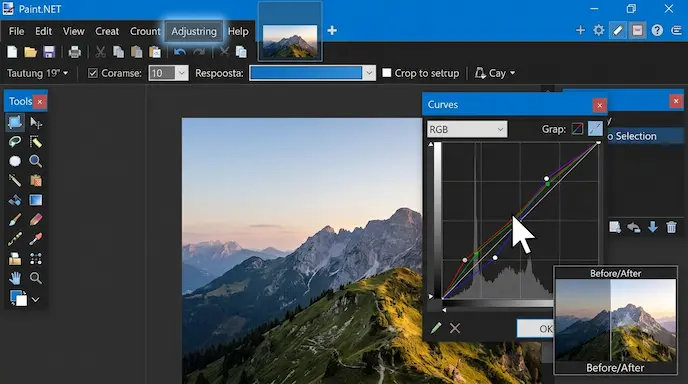688x384 pixels.
Task: Select the Ellipse Select tool
Action: coord(15,161)
